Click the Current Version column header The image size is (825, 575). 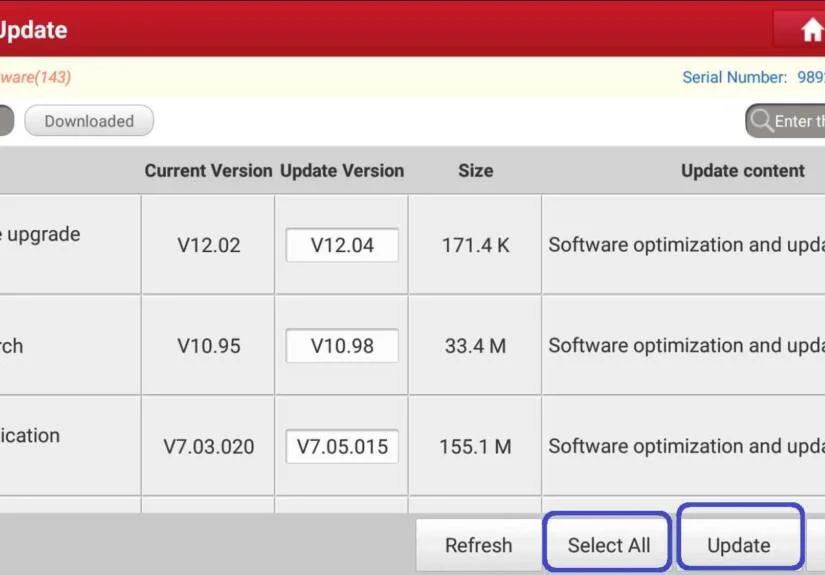pos(208,171)
